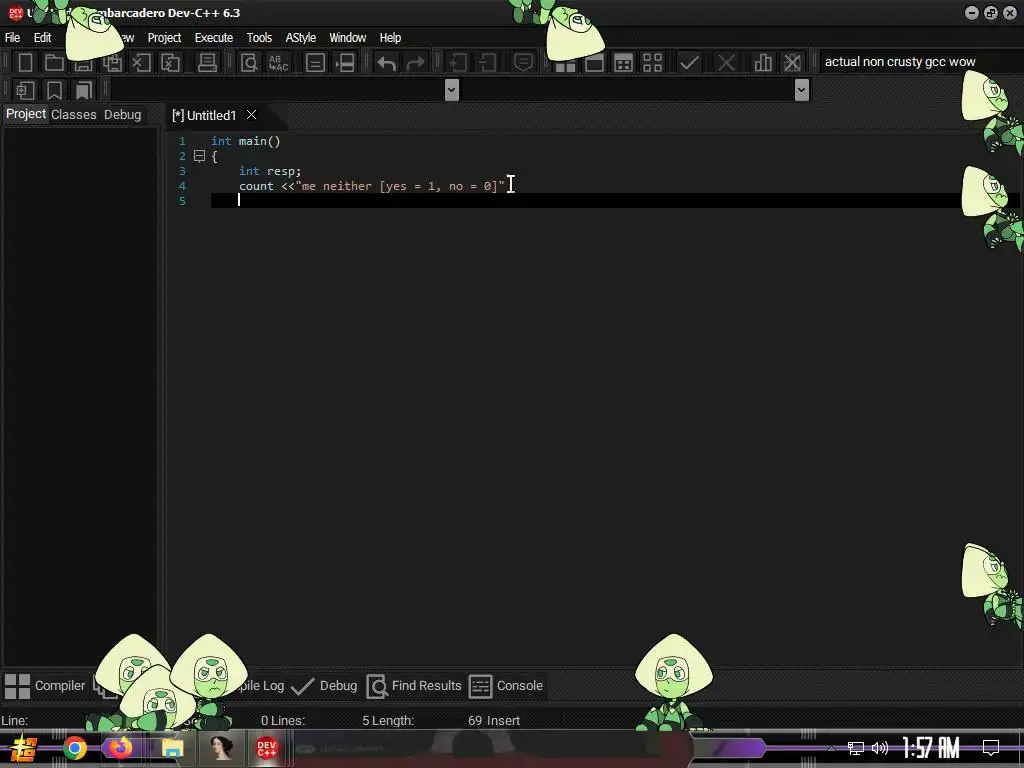Close the Untitled1 editor tab
The image size is (1024, 768).
251,115
